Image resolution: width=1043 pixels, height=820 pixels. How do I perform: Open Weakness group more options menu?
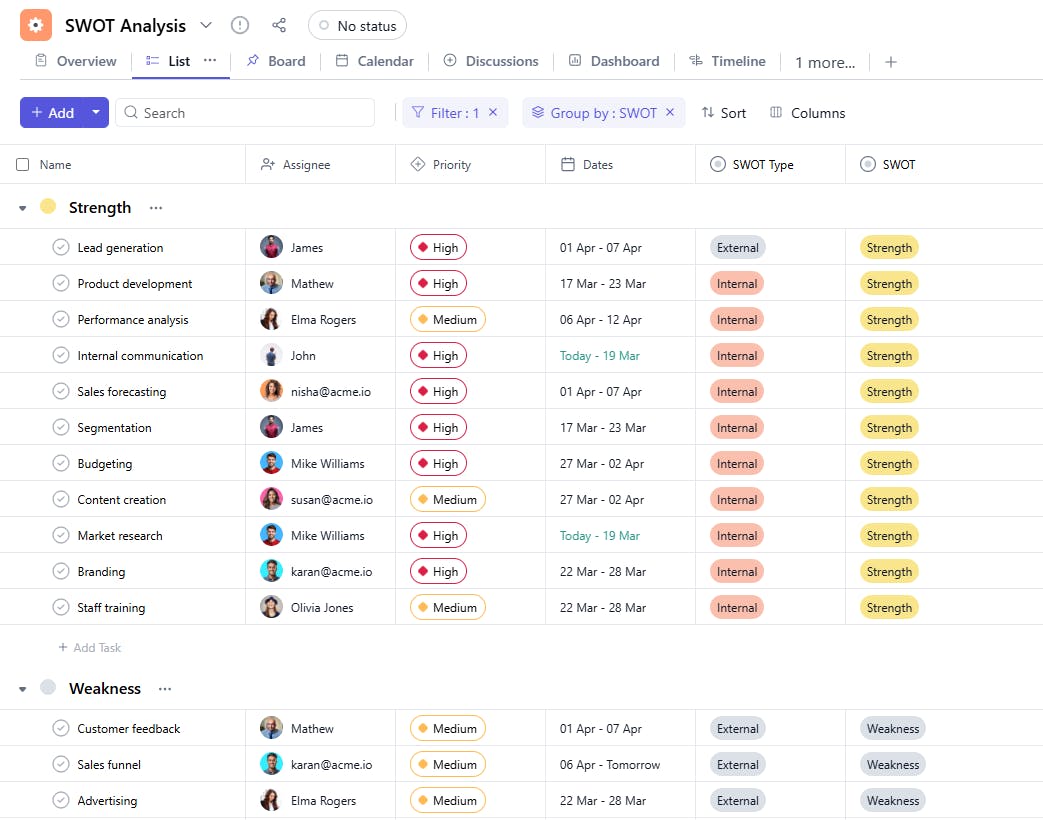point(165,689)
